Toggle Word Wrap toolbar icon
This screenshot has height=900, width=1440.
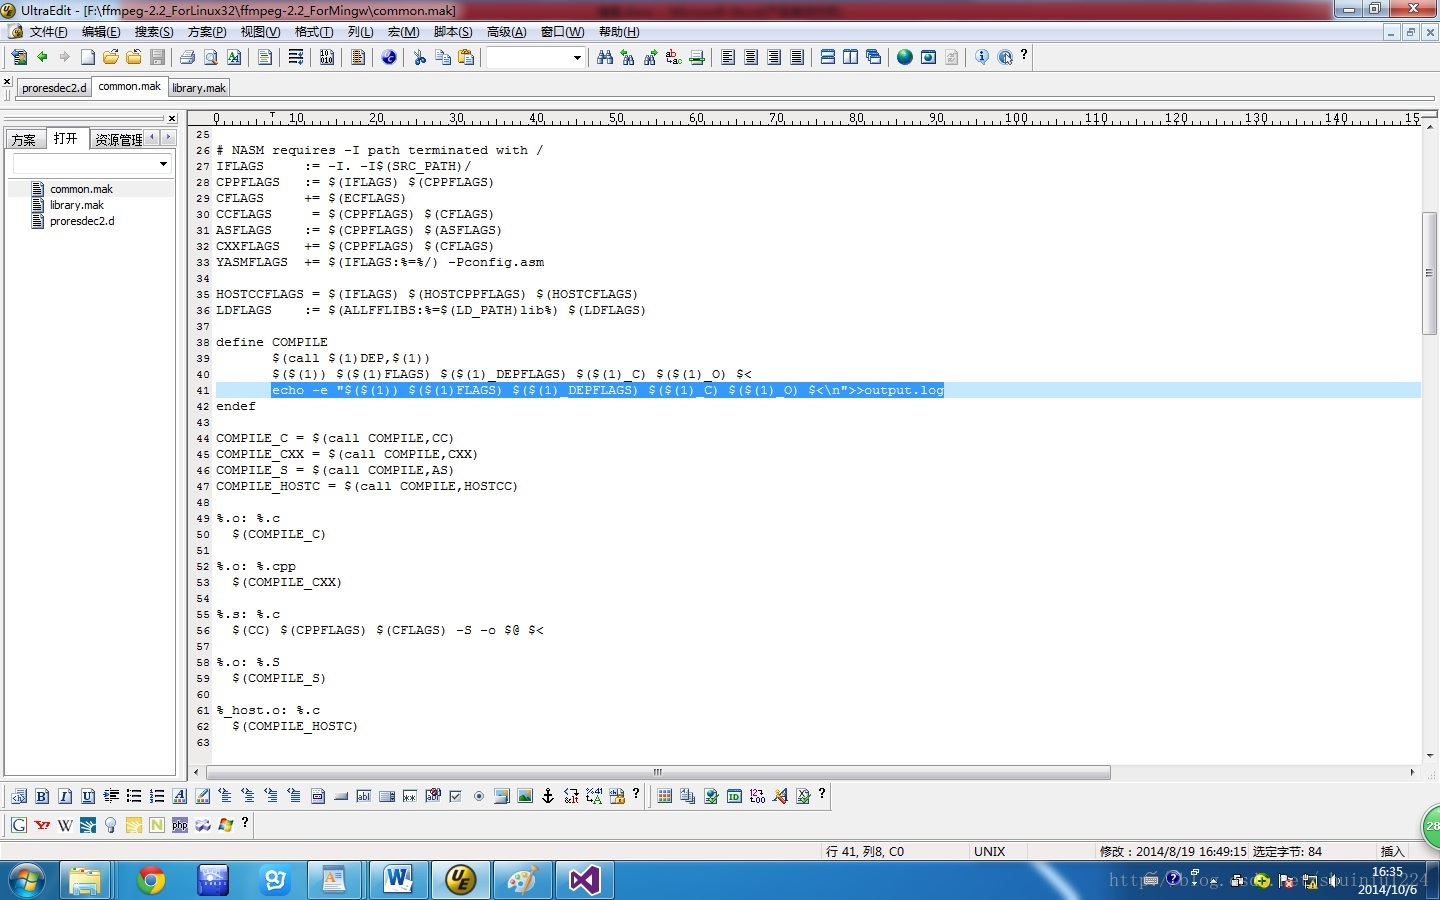tap(296, 57)
